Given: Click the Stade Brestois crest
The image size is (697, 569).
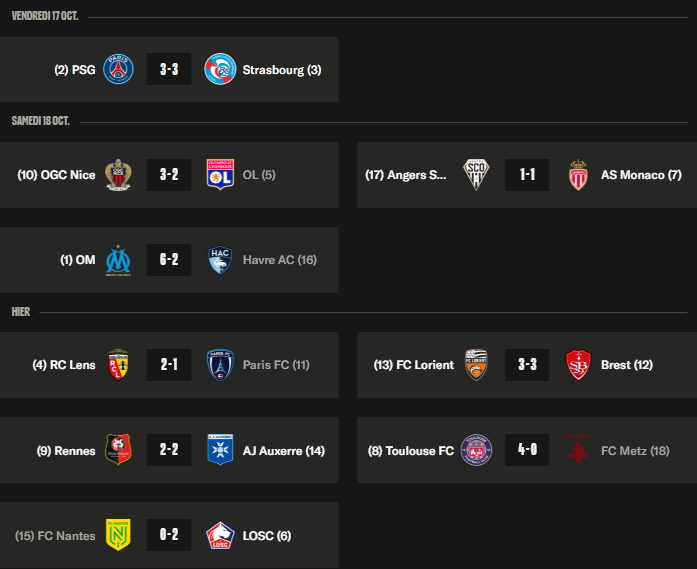Looking at the screenshot, I should (x=577, y=365).
